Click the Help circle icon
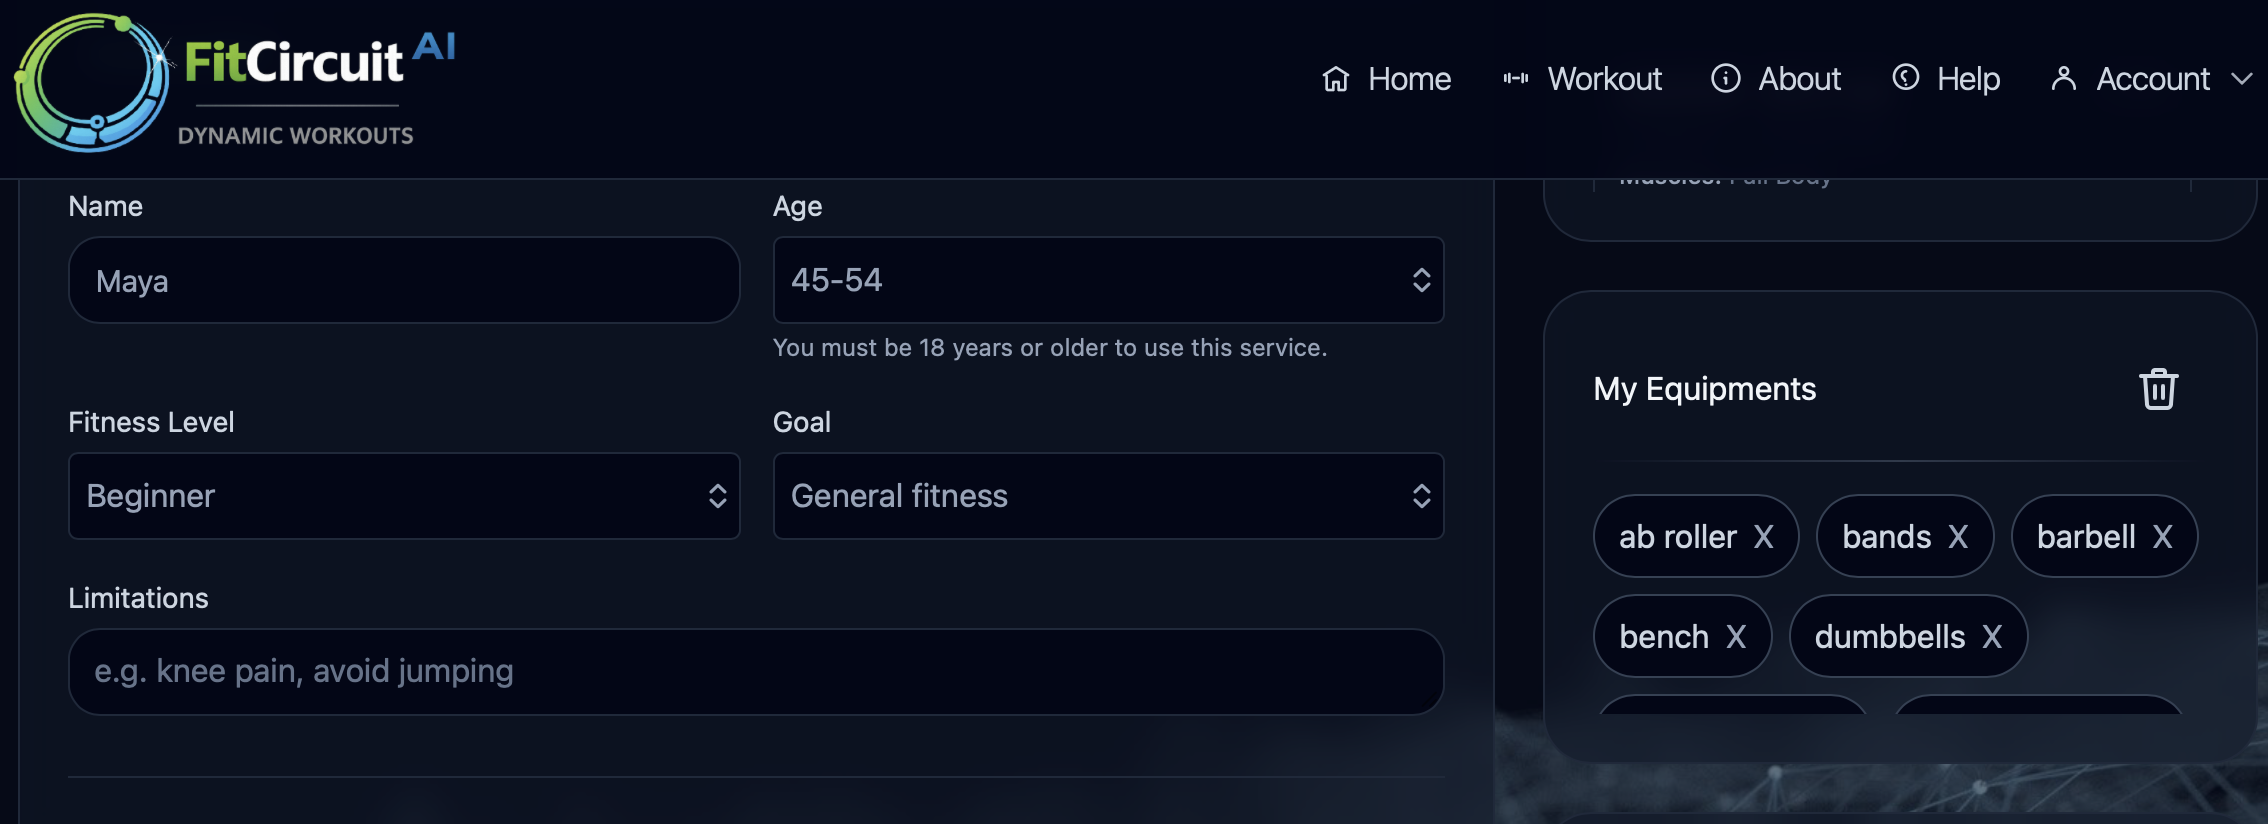The width and height of the screenshot is (2268, 824). pos(1906,77)
